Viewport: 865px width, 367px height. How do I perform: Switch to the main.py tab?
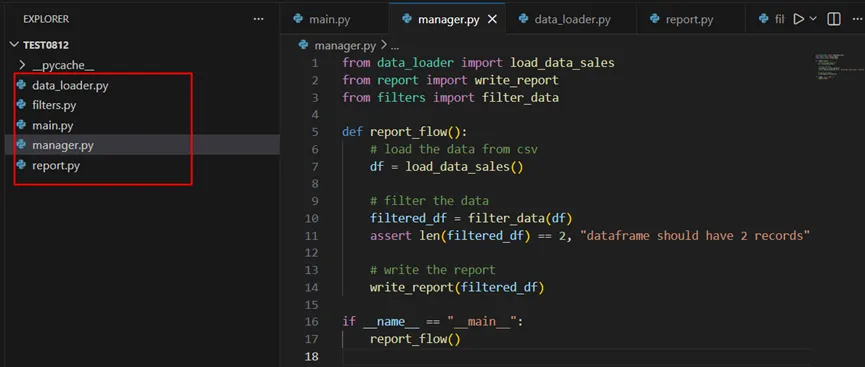click(x=329, y=19)
